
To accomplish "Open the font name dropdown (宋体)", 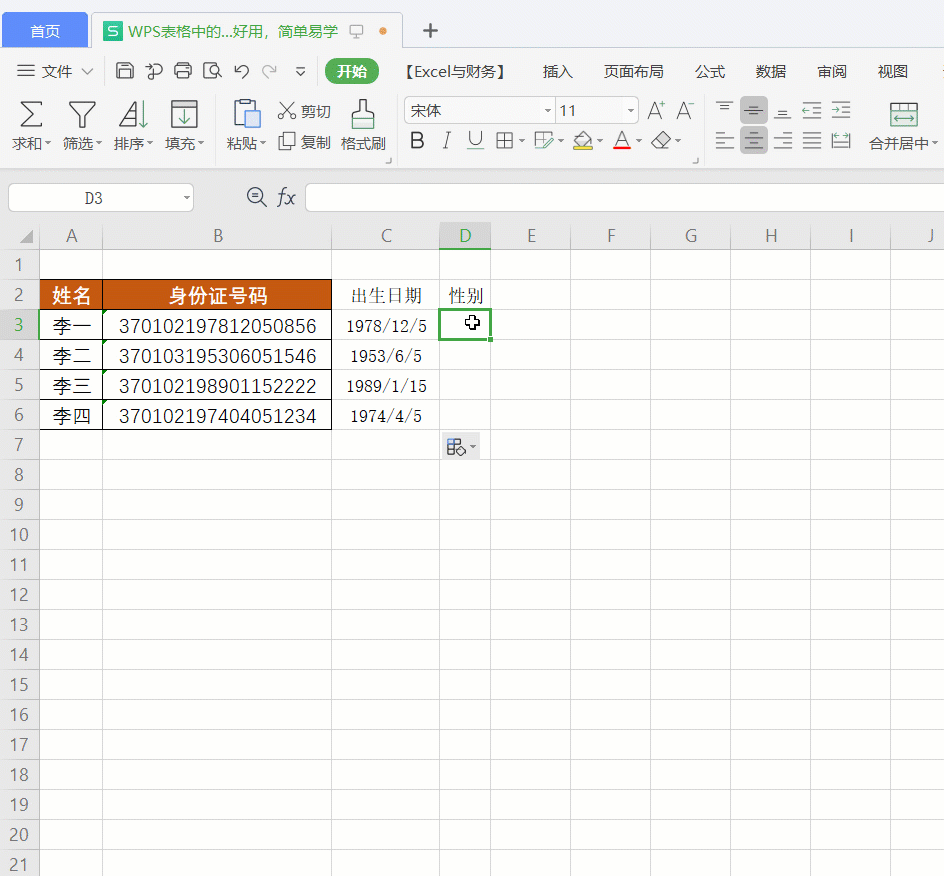I will (547, 111).
